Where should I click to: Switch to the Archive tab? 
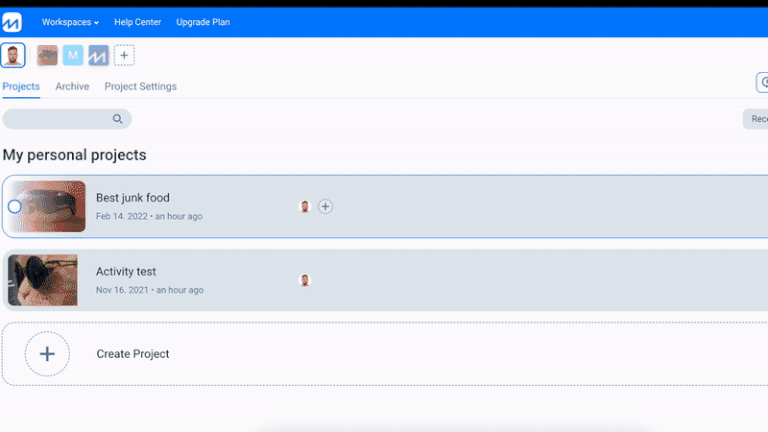tap(72, 86)
